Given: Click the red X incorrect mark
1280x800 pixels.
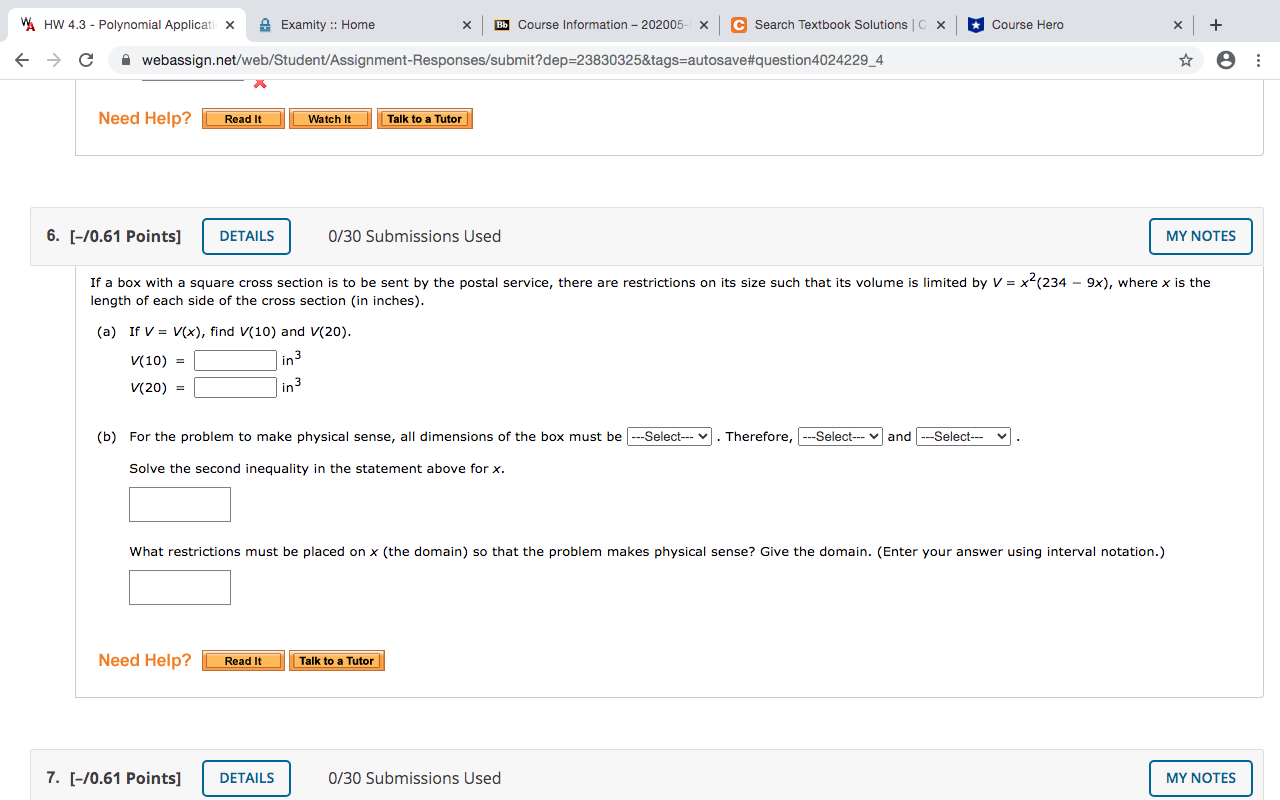Looking at the screenshot, I should point(259,84).
